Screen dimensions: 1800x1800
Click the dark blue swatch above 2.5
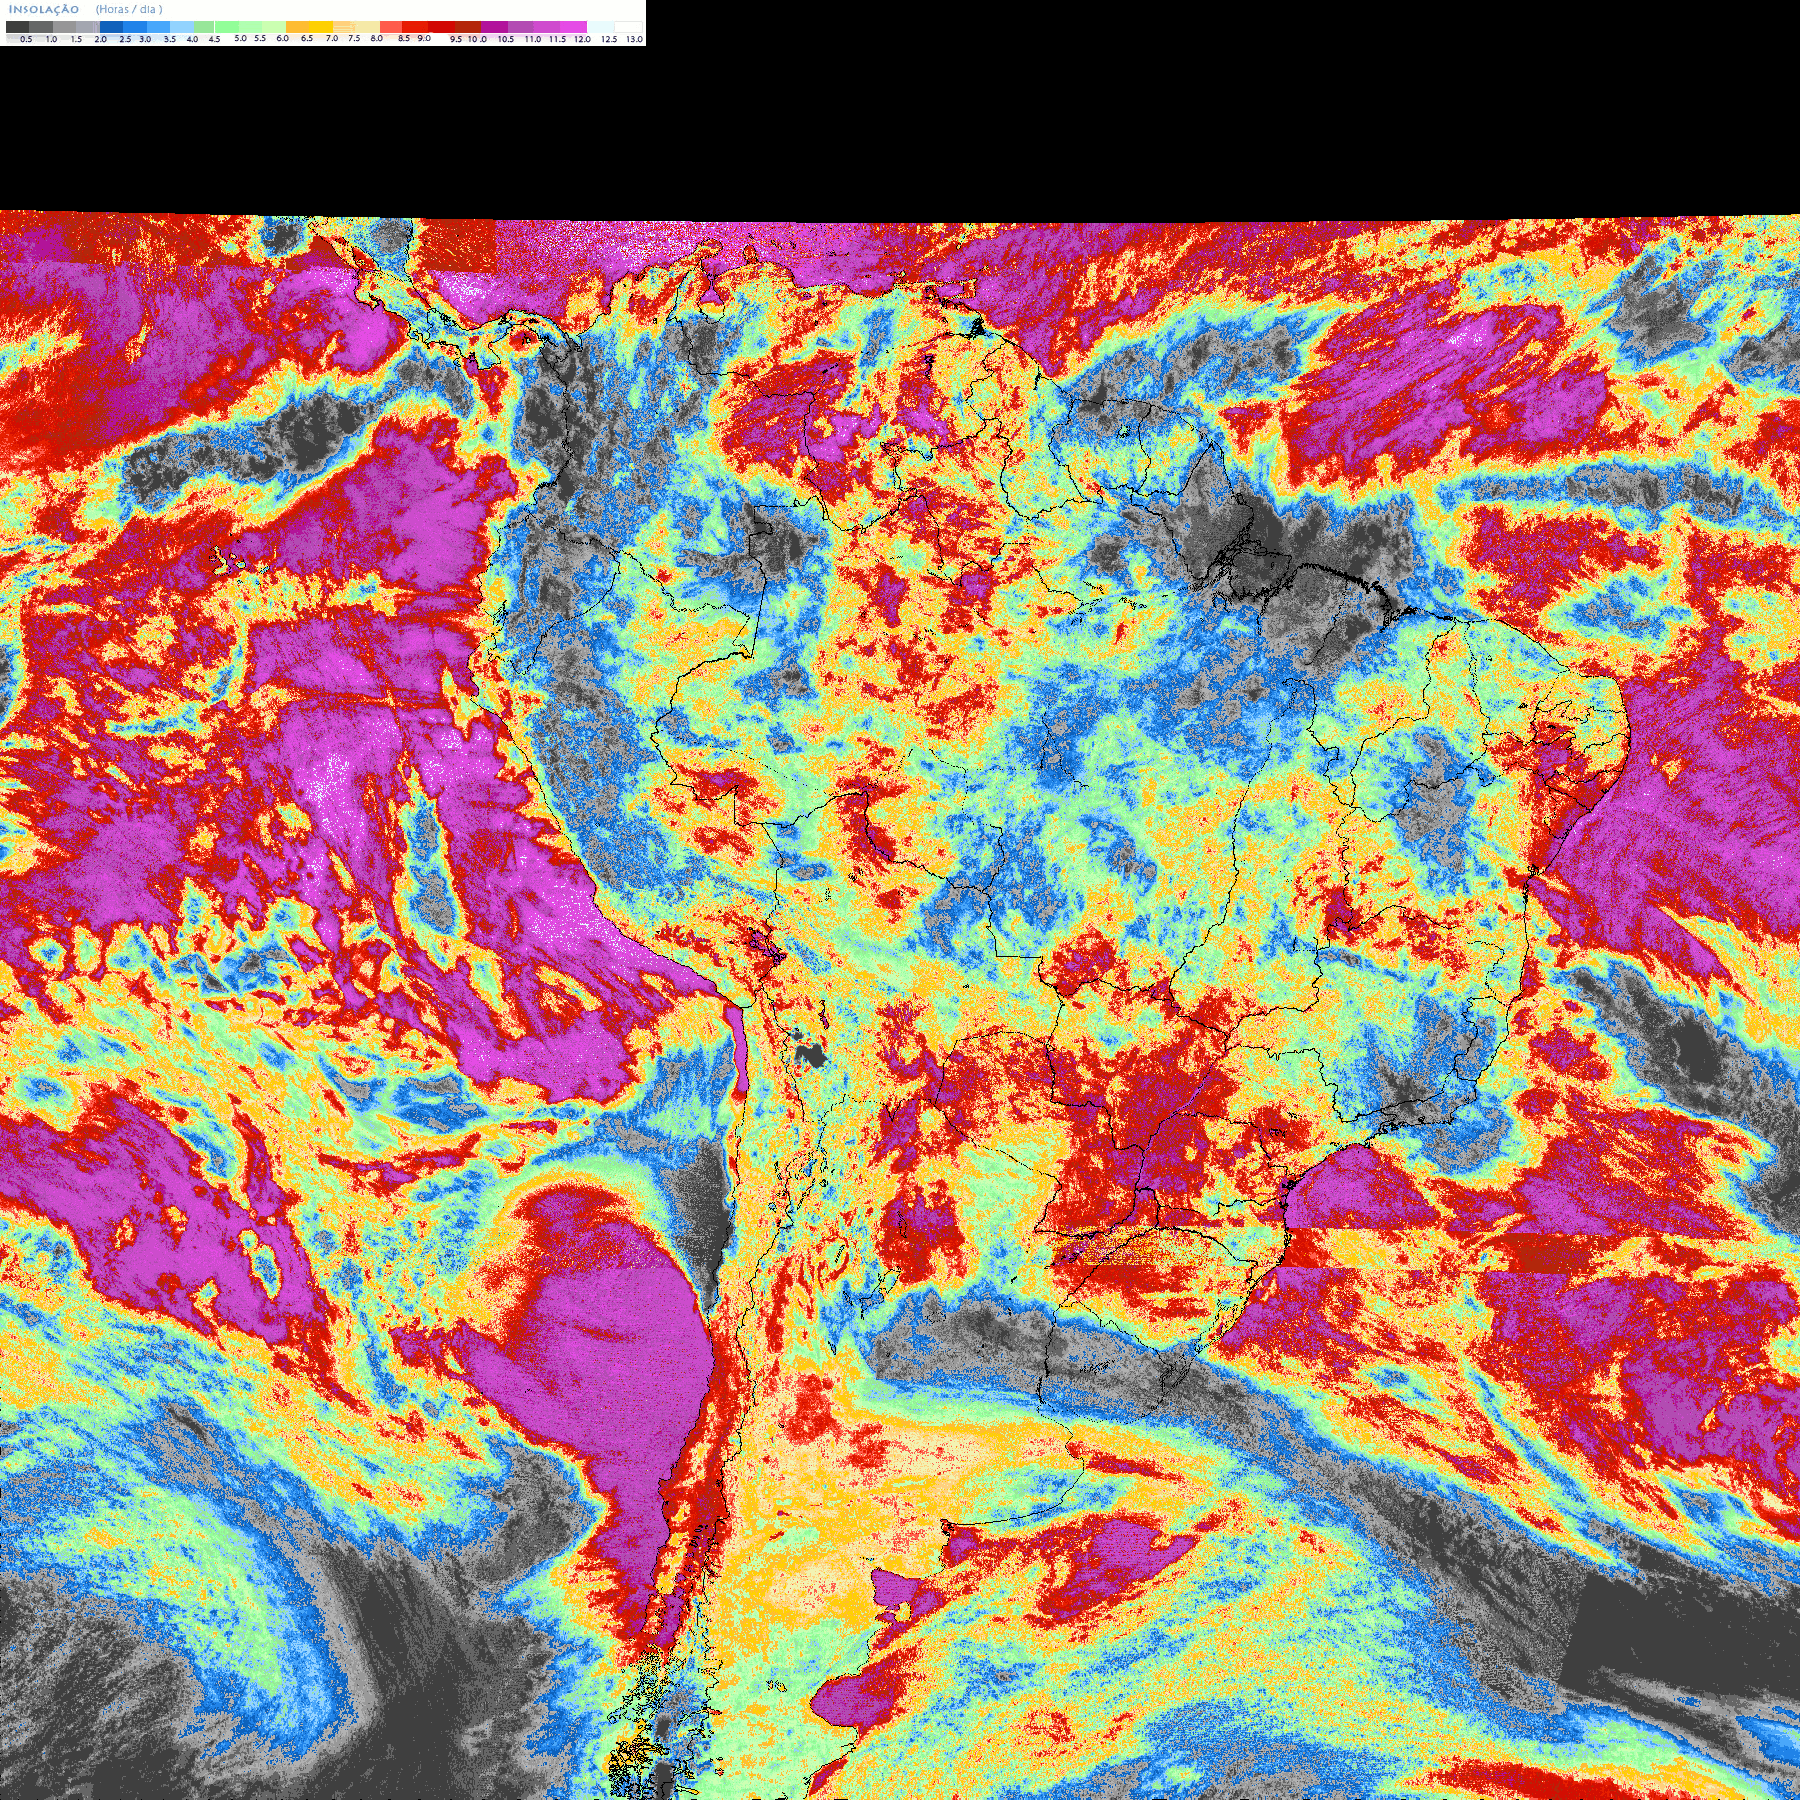click(x=111, y=27)
